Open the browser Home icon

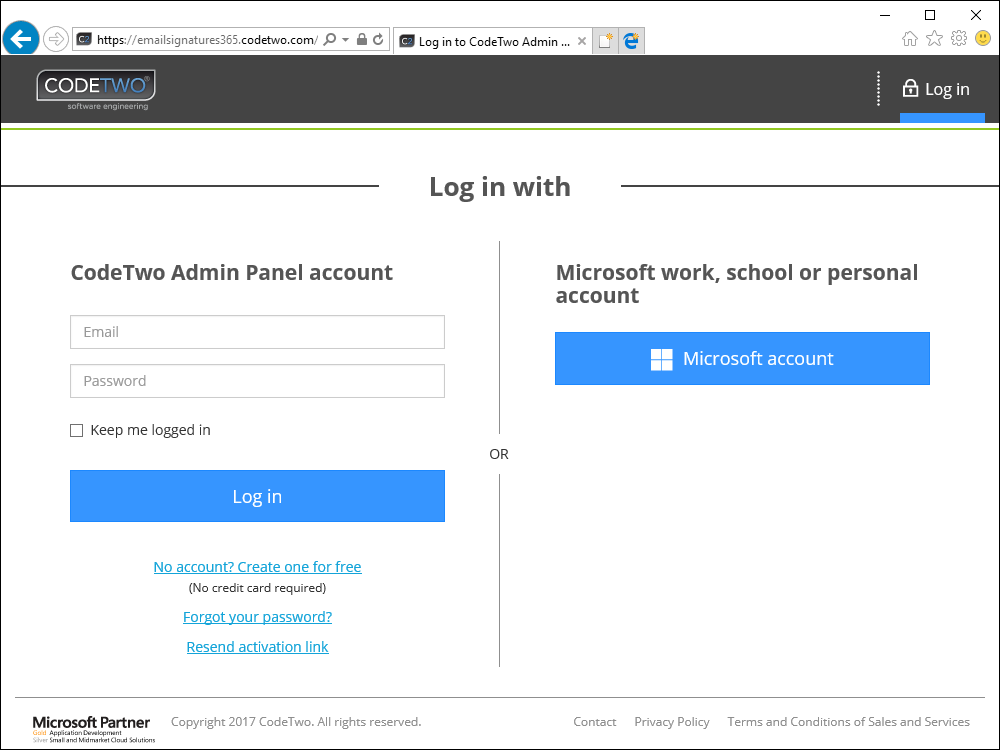coord(909,37)
